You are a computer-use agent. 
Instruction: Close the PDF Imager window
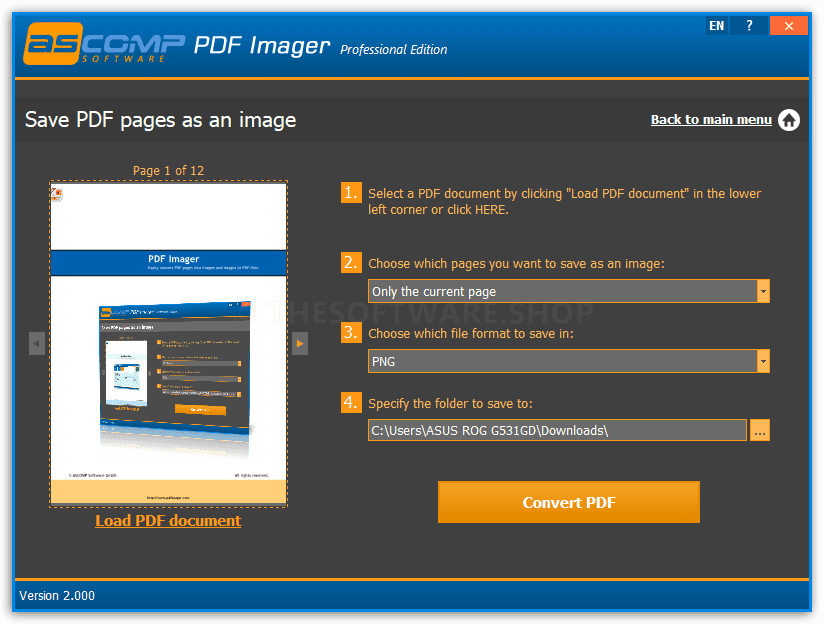coord(788,25)
